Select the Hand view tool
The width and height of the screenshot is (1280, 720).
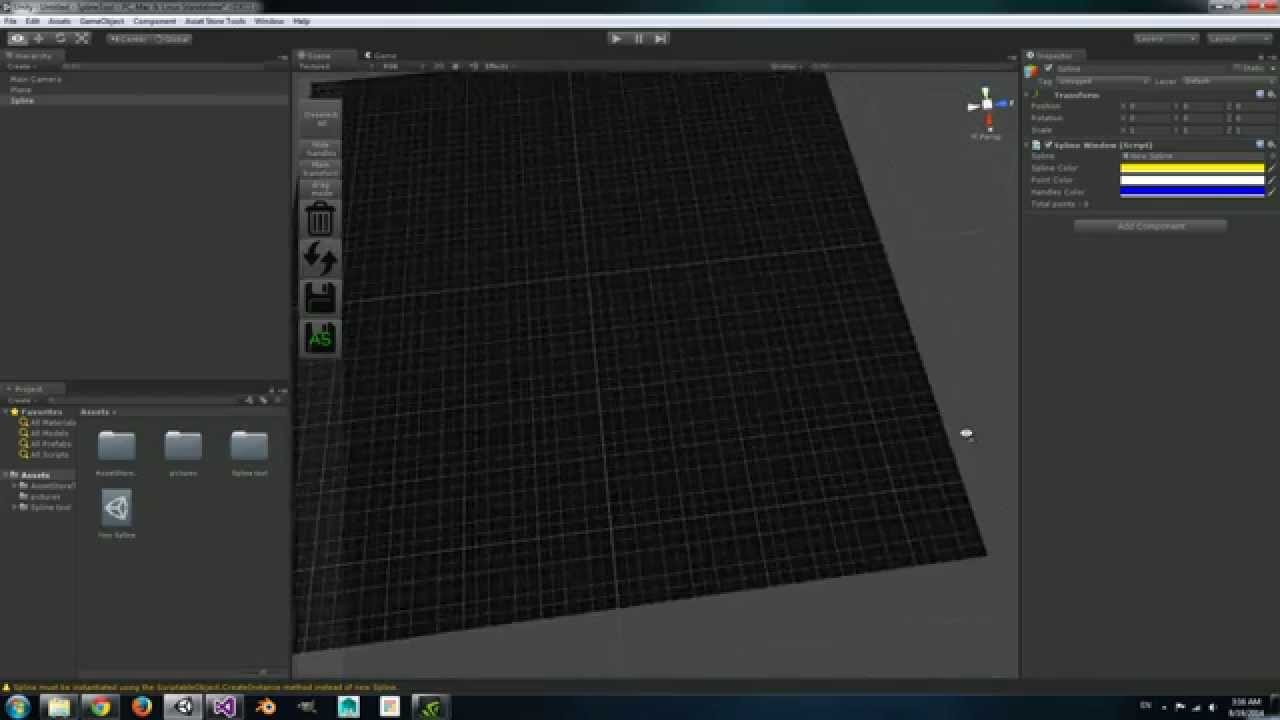coord(18,38)
